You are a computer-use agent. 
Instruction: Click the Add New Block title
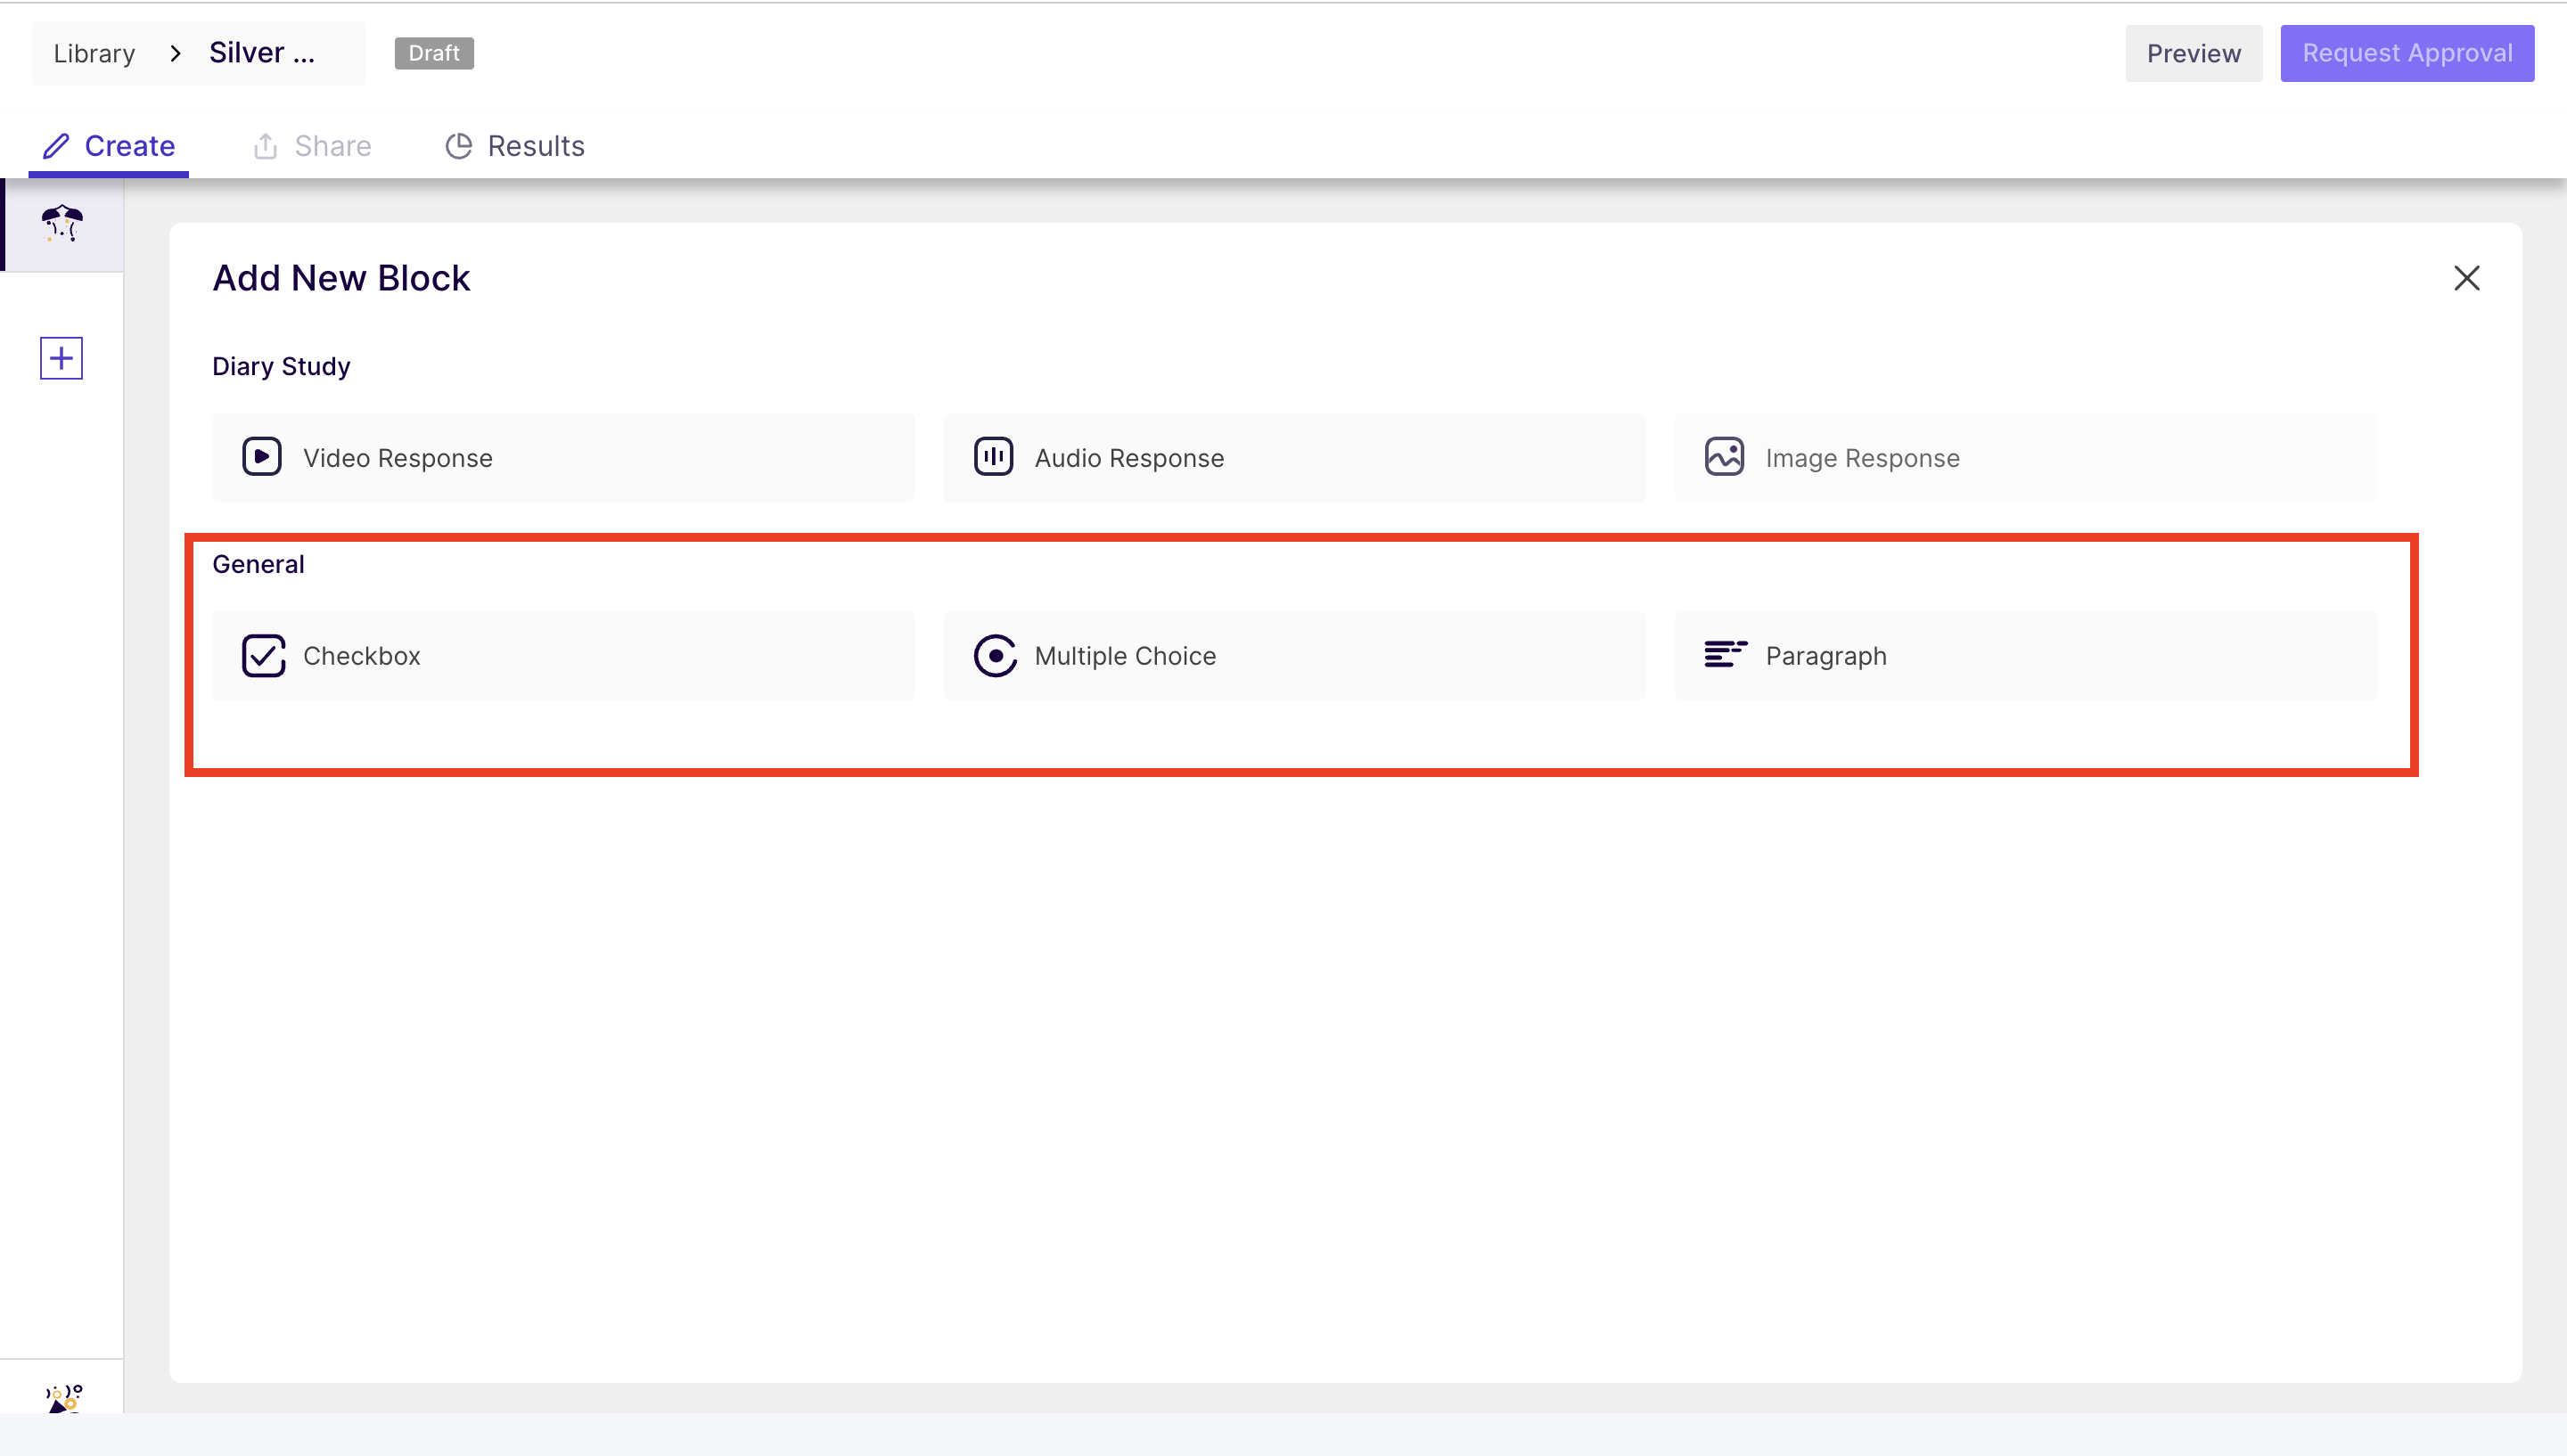[341, 278]
